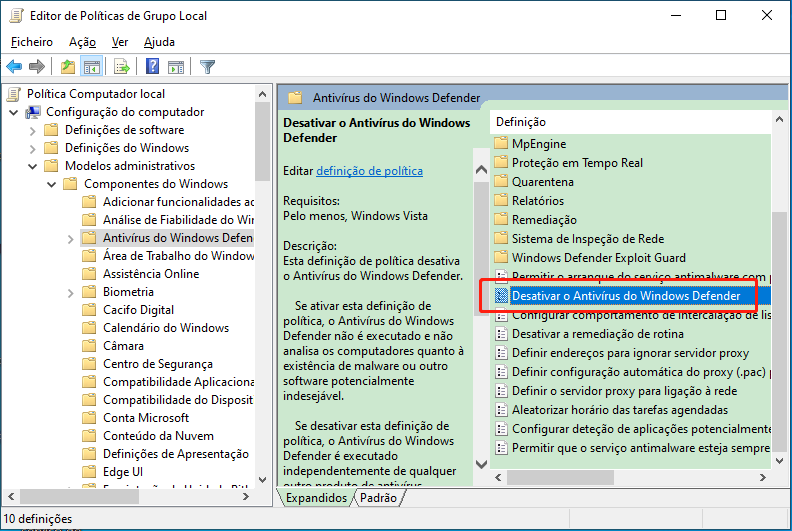The height and width of the screenshot is (531, 792).
Task: Click the settings list horizontal scrollbar thumb
Action: pos(560,477)
